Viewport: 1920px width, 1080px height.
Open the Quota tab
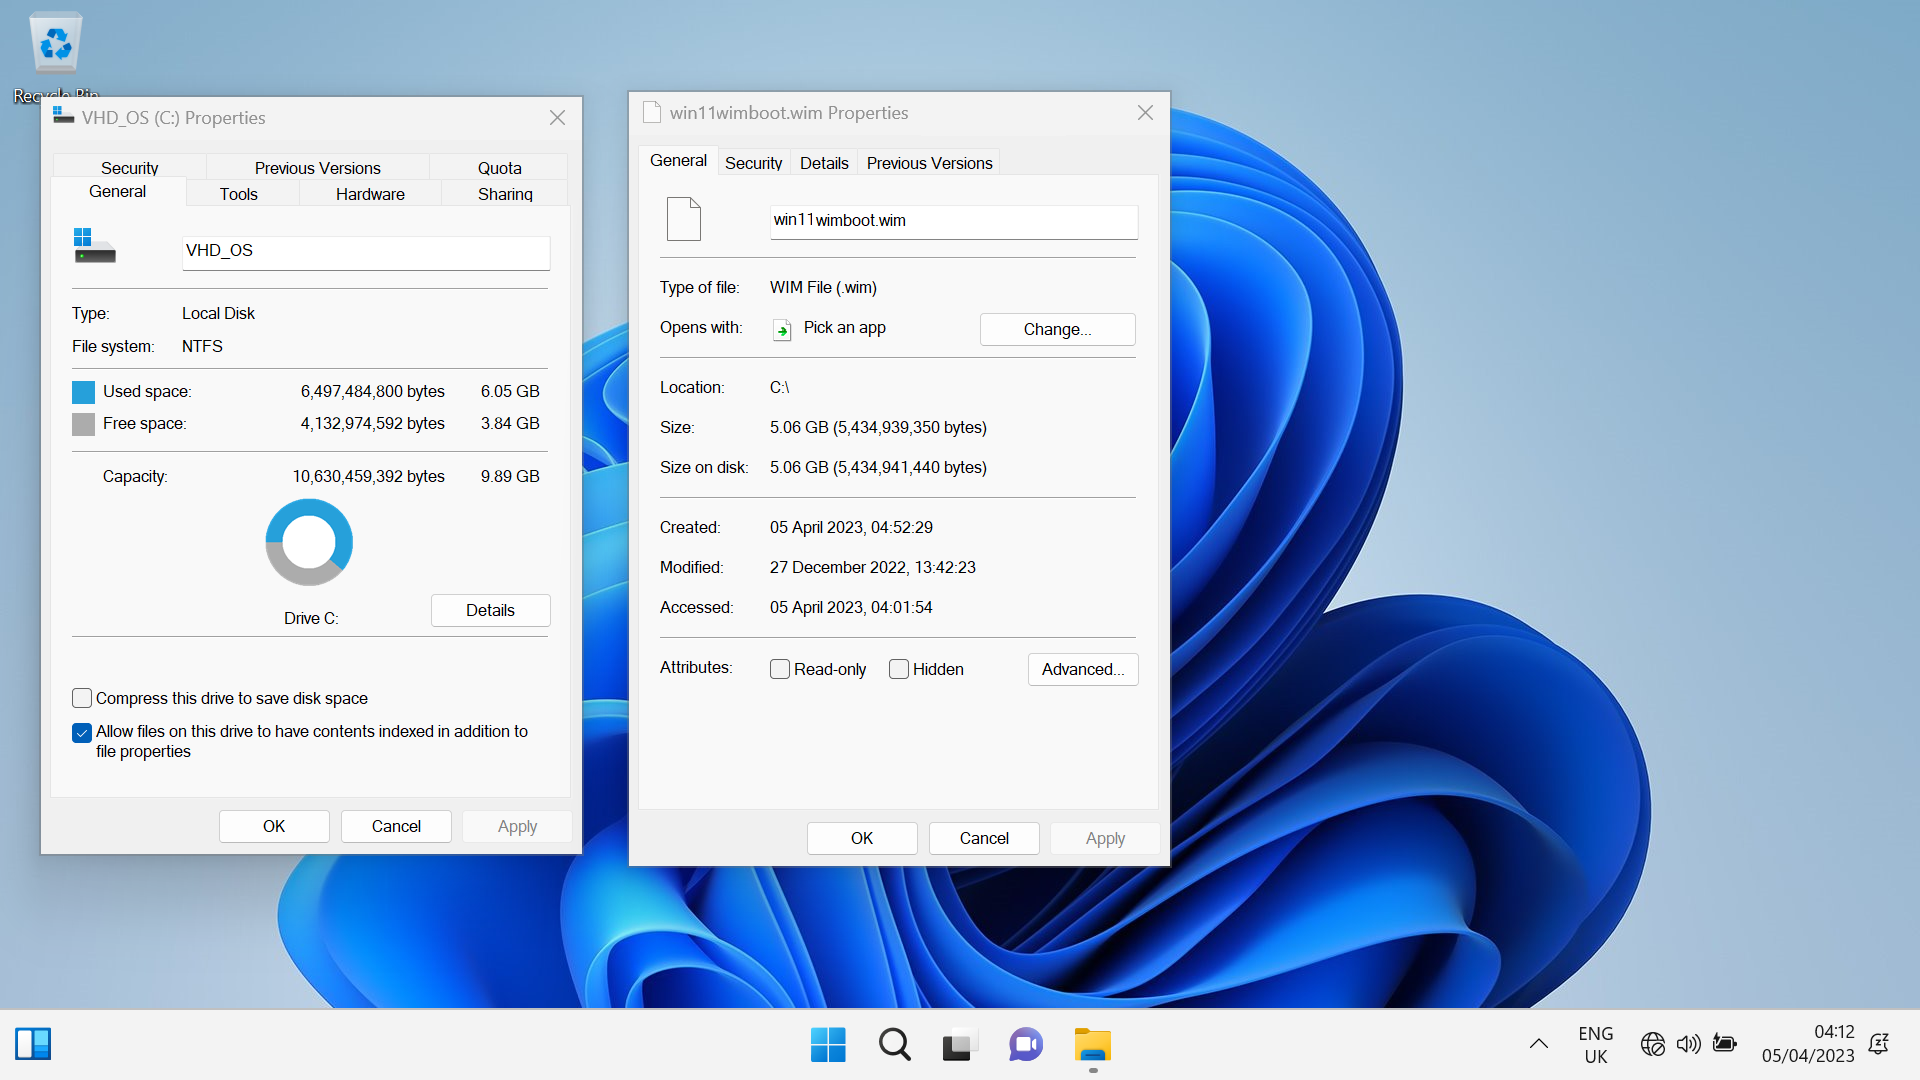coord(499,167)
